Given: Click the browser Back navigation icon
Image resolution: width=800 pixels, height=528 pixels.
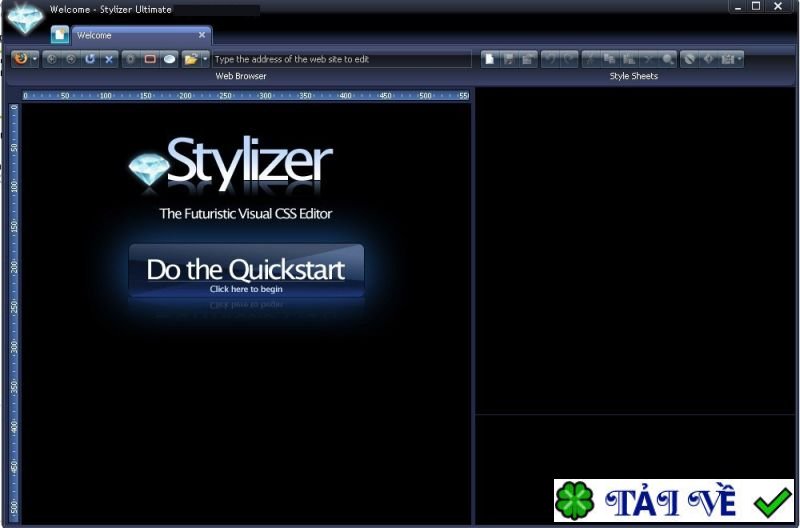Looking at the screenshot, I should (x=52, y=59).
